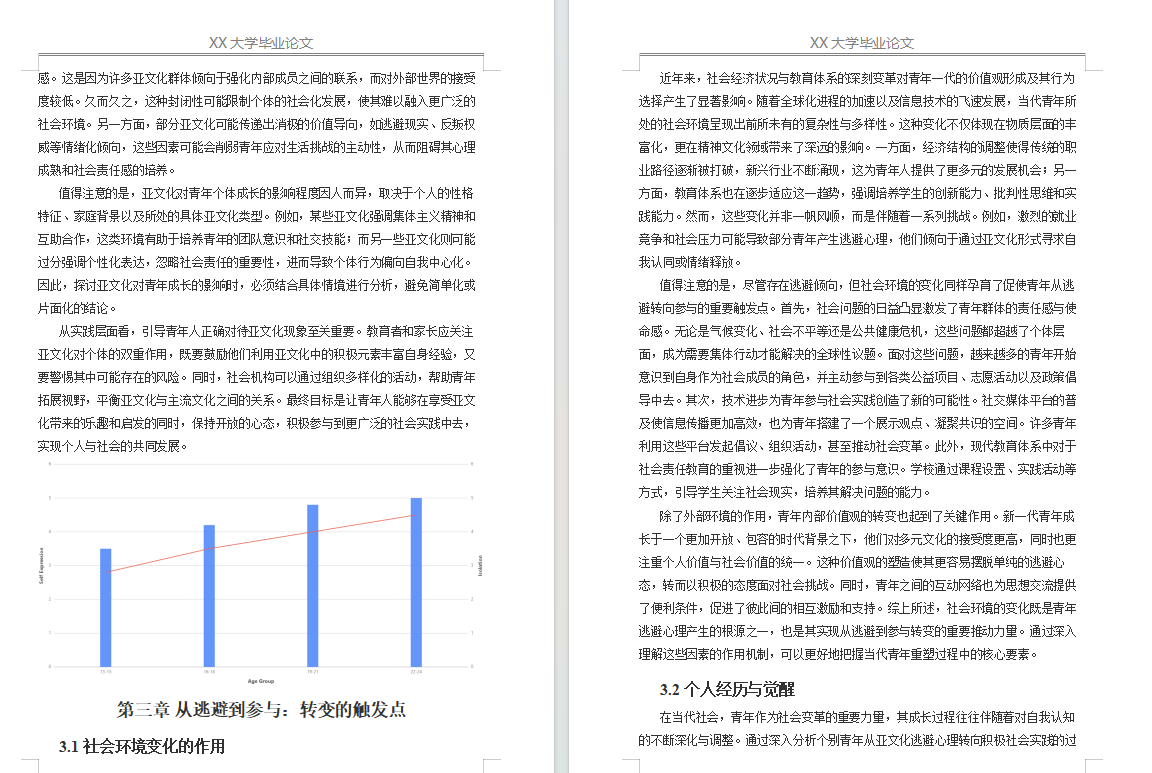Select the blue bar for age group 13-15

[x=106, y=608]
